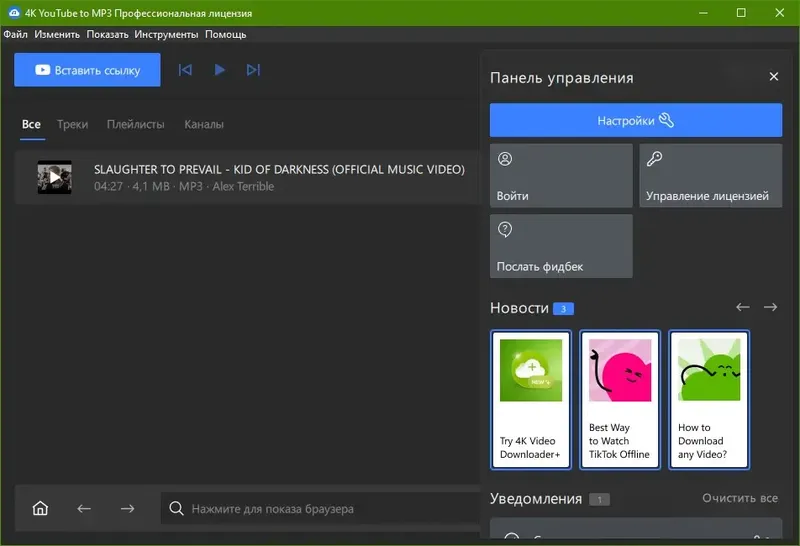Viewport: 800px width, 546px height.
Task: Open the Изменить menu
Action: pos(57,34)
